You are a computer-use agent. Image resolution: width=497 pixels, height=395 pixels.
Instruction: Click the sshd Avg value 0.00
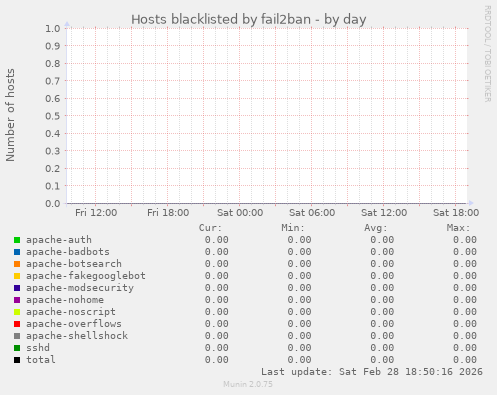point(382,348)
